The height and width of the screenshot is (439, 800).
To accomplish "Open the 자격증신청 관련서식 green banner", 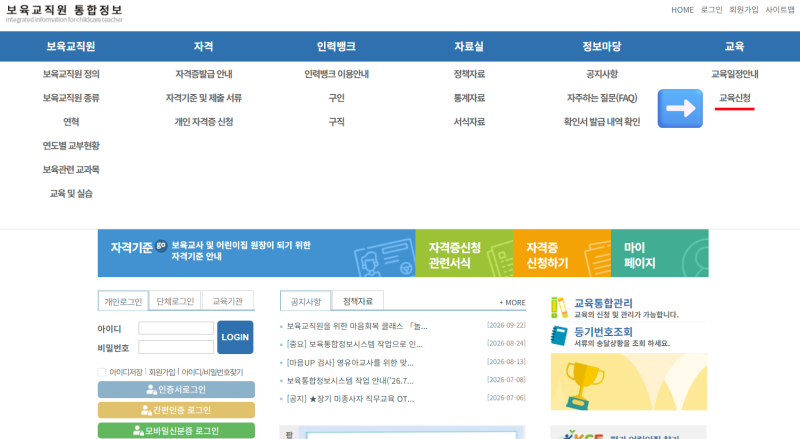I will point(464,253).
